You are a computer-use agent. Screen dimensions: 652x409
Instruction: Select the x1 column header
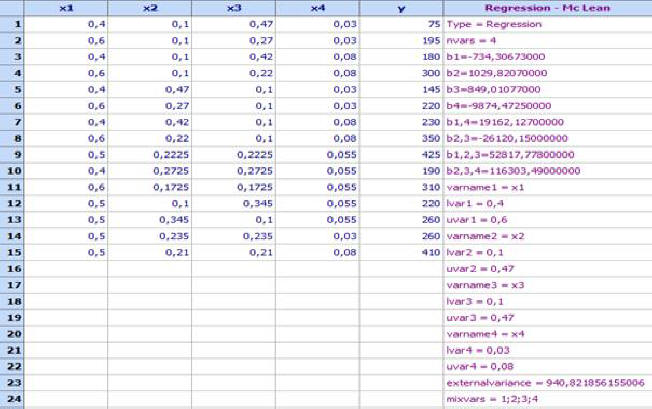point(65,8)
